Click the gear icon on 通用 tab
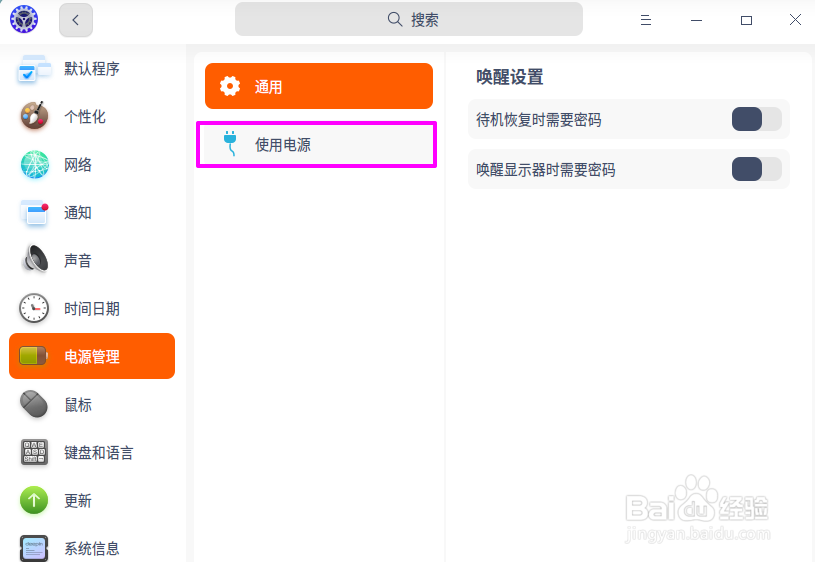 230,86
